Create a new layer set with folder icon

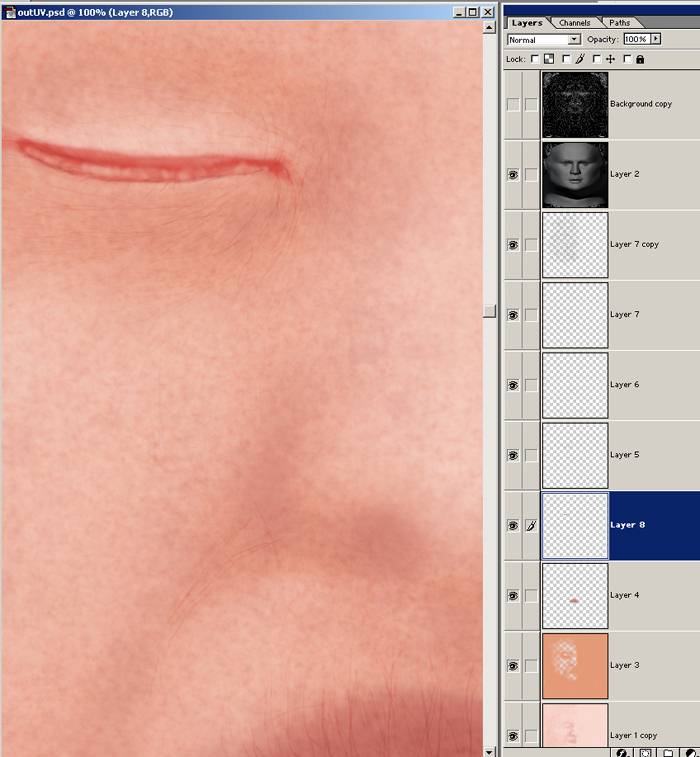click(x=668, y=751)
